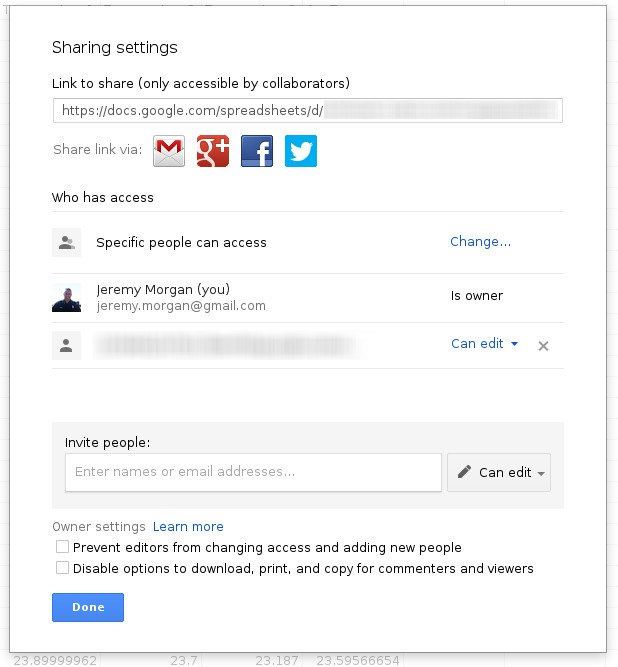Check Disable options to download, print, copy

[x=63, y=568]
